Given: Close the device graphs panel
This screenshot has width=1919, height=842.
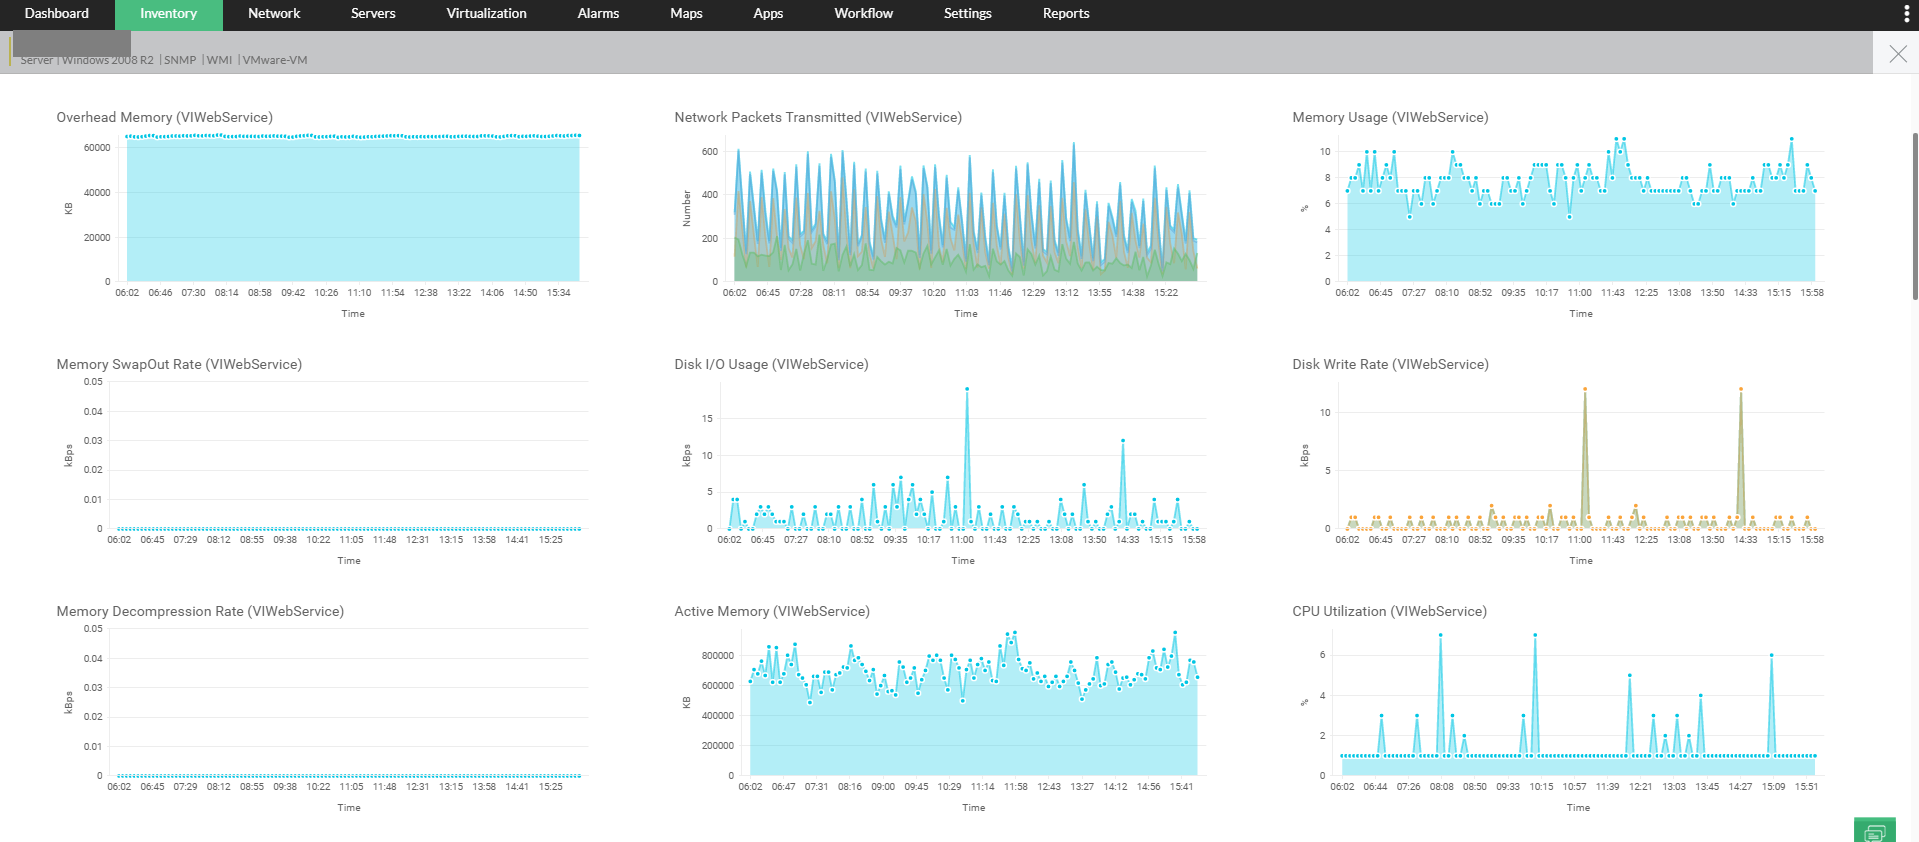Looking at the screenshot, I should pyautogui.click(x=1897, y=54).
